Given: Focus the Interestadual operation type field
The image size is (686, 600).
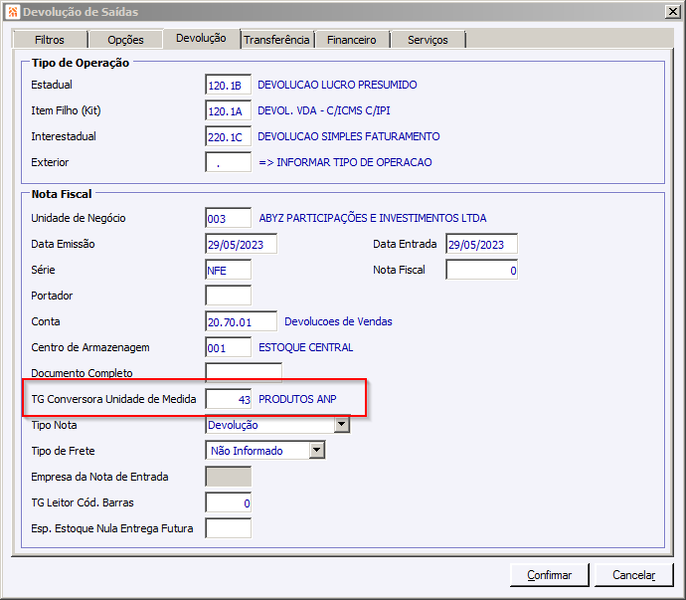Looking at the screenshot, I should coord(228,137).
